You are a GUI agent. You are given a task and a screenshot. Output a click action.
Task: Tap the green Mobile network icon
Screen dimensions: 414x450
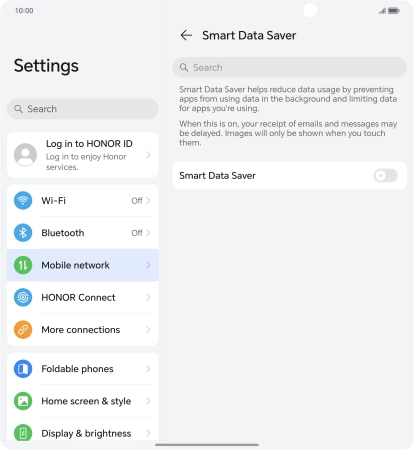point(23,265)
